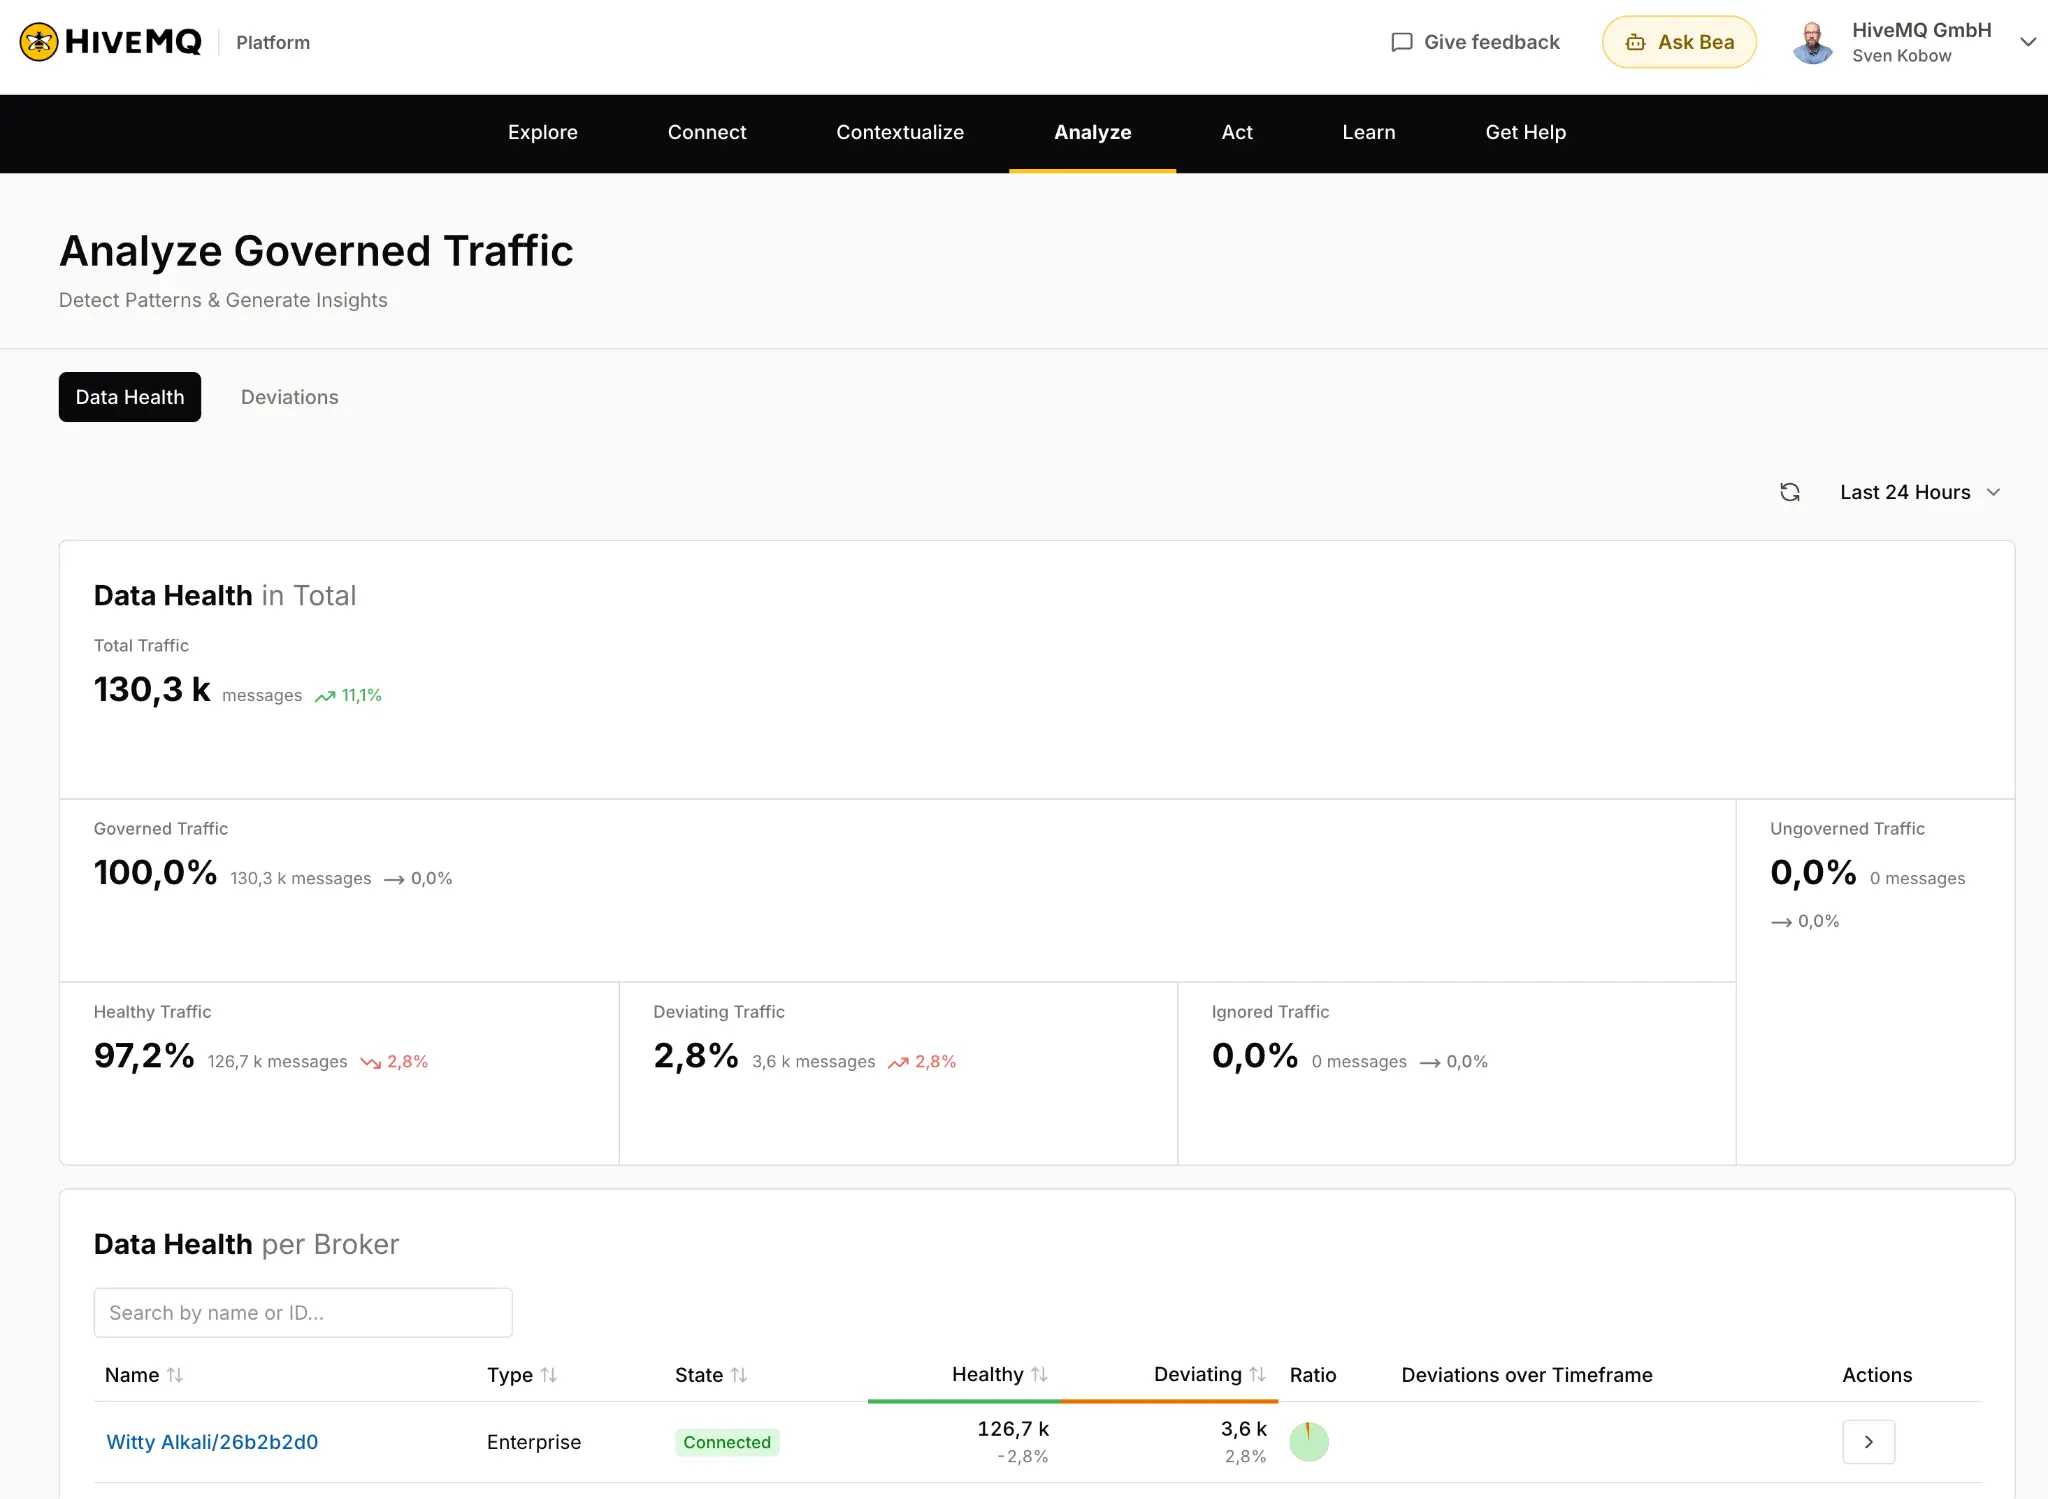The width and height of the screenshot is (2048, 1499).
Task: Expand the HiveMQ GmbH account menu
Action: click(x=2027, y=42)
